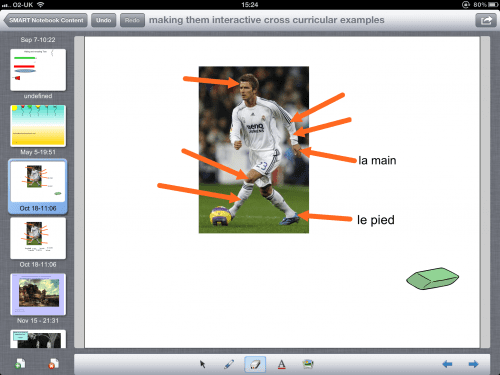Tap the Wi-Fi signal icon
Viewport: 500px width, 375px height.
click(x=41, y=5)
